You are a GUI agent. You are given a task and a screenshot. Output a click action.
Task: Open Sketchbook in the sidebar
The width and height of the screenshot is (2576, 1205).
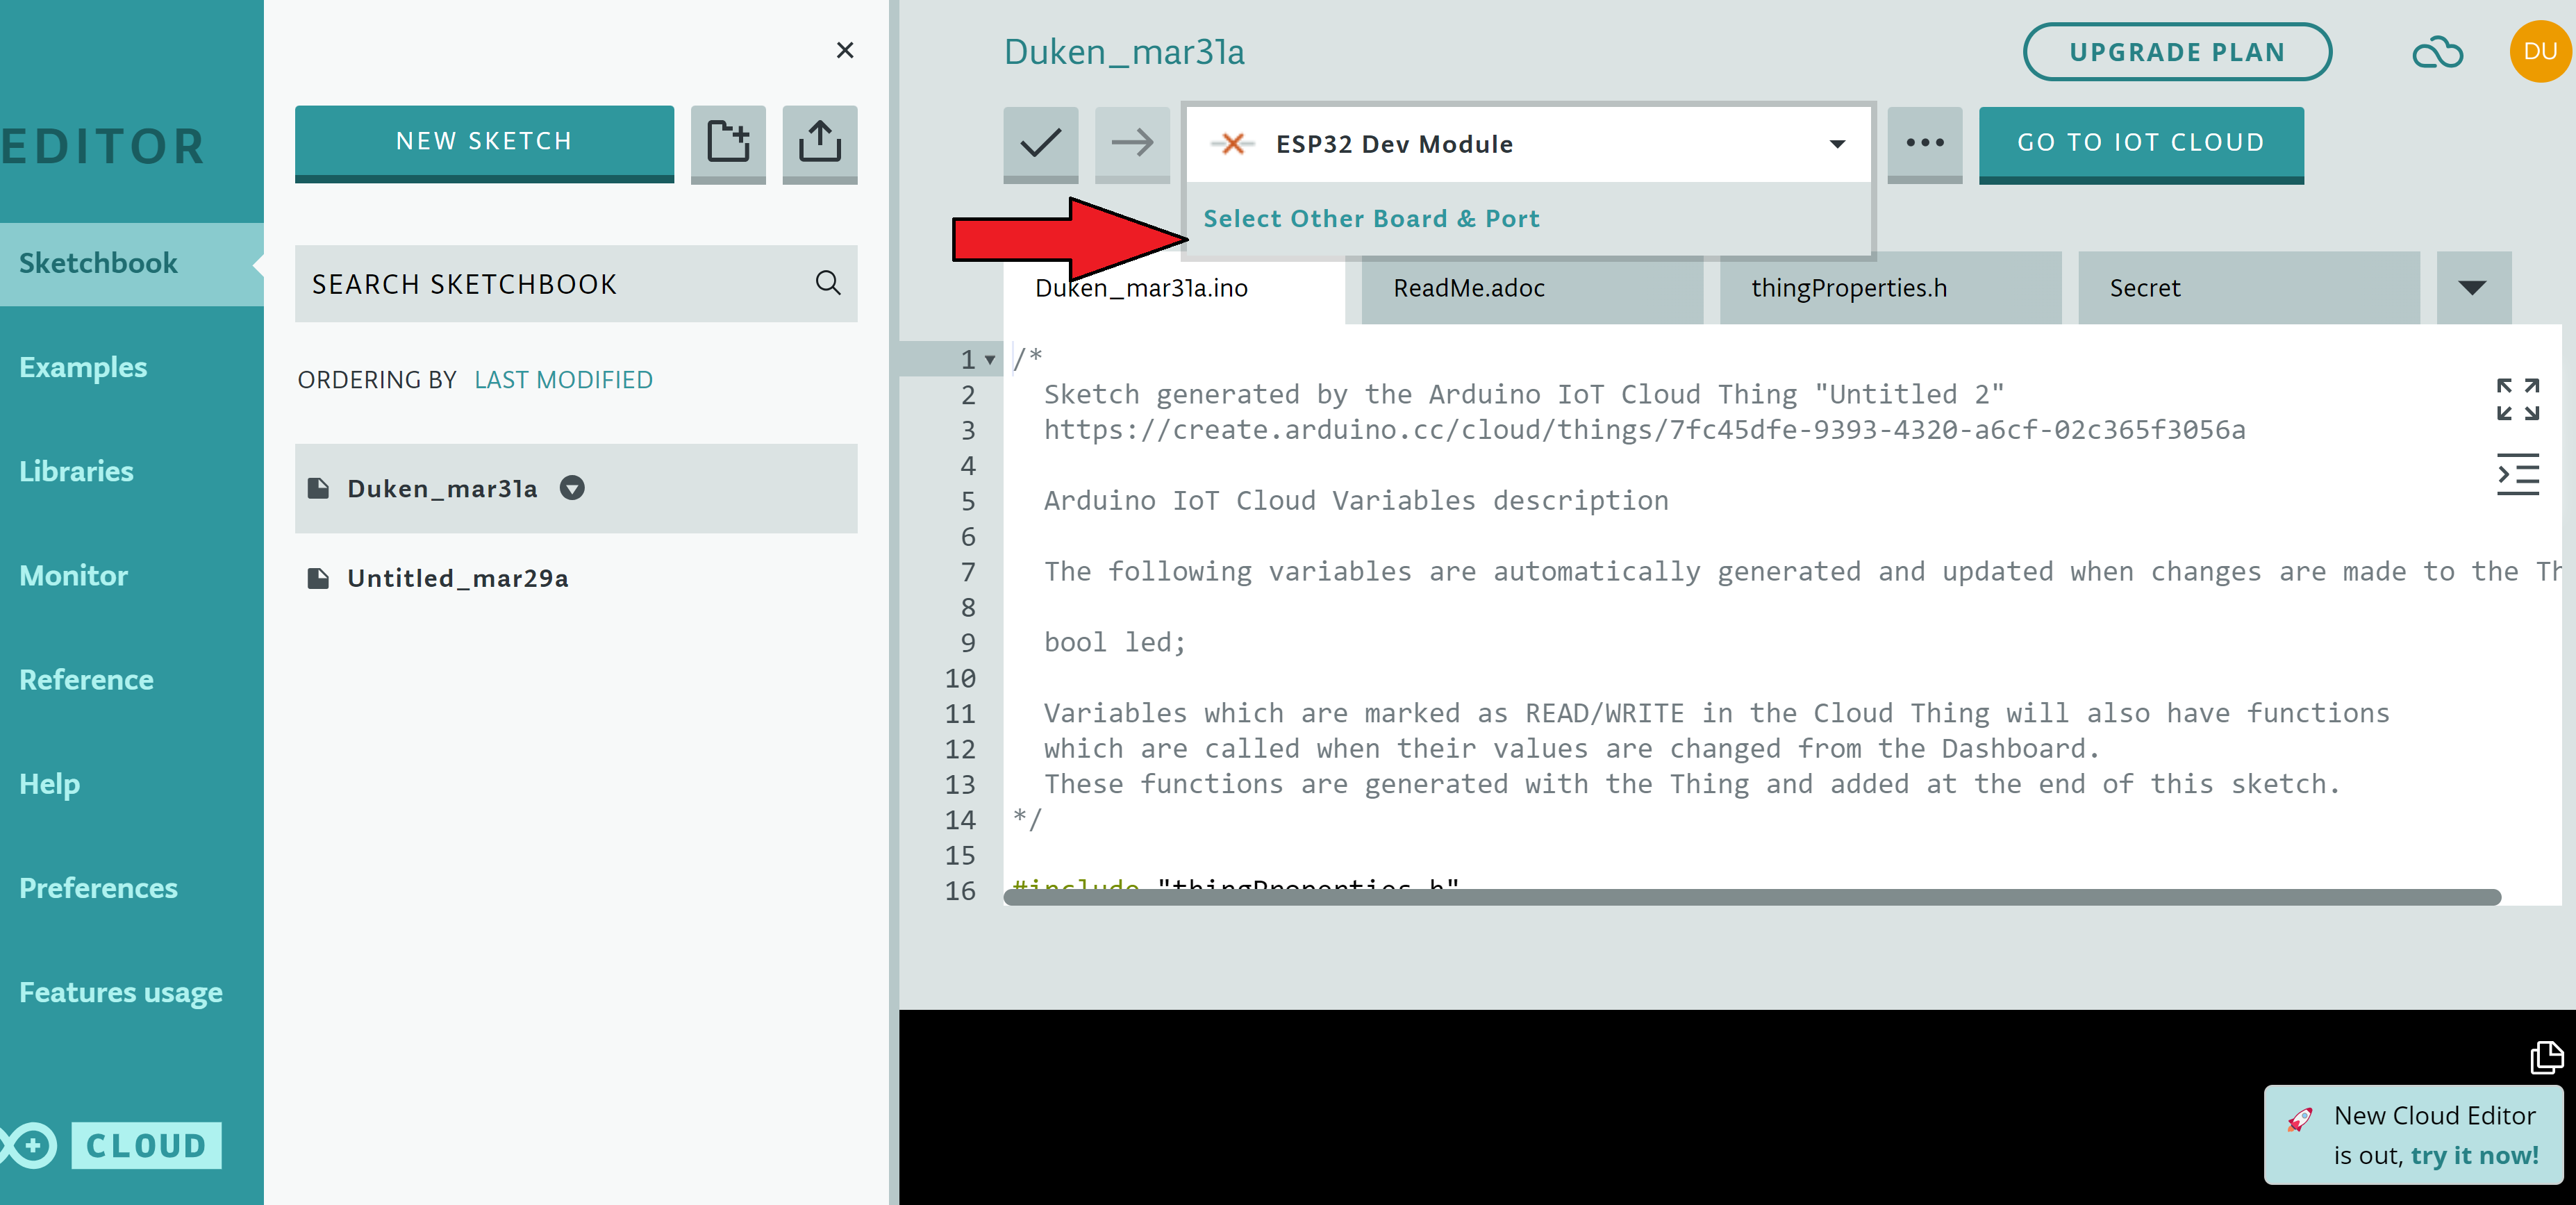[x=131, y=263]
